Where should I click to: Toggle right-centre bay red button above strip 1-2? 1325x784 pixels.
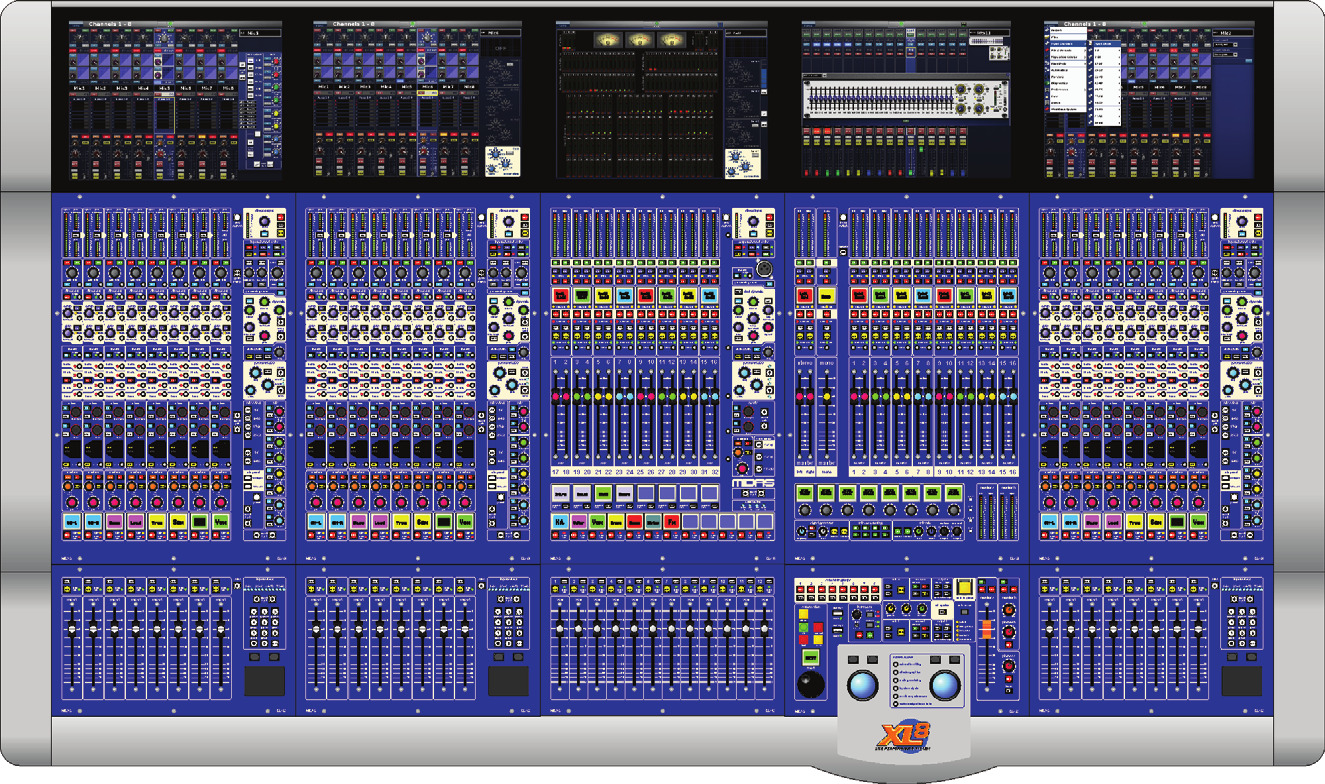click(x=859, y=296)
